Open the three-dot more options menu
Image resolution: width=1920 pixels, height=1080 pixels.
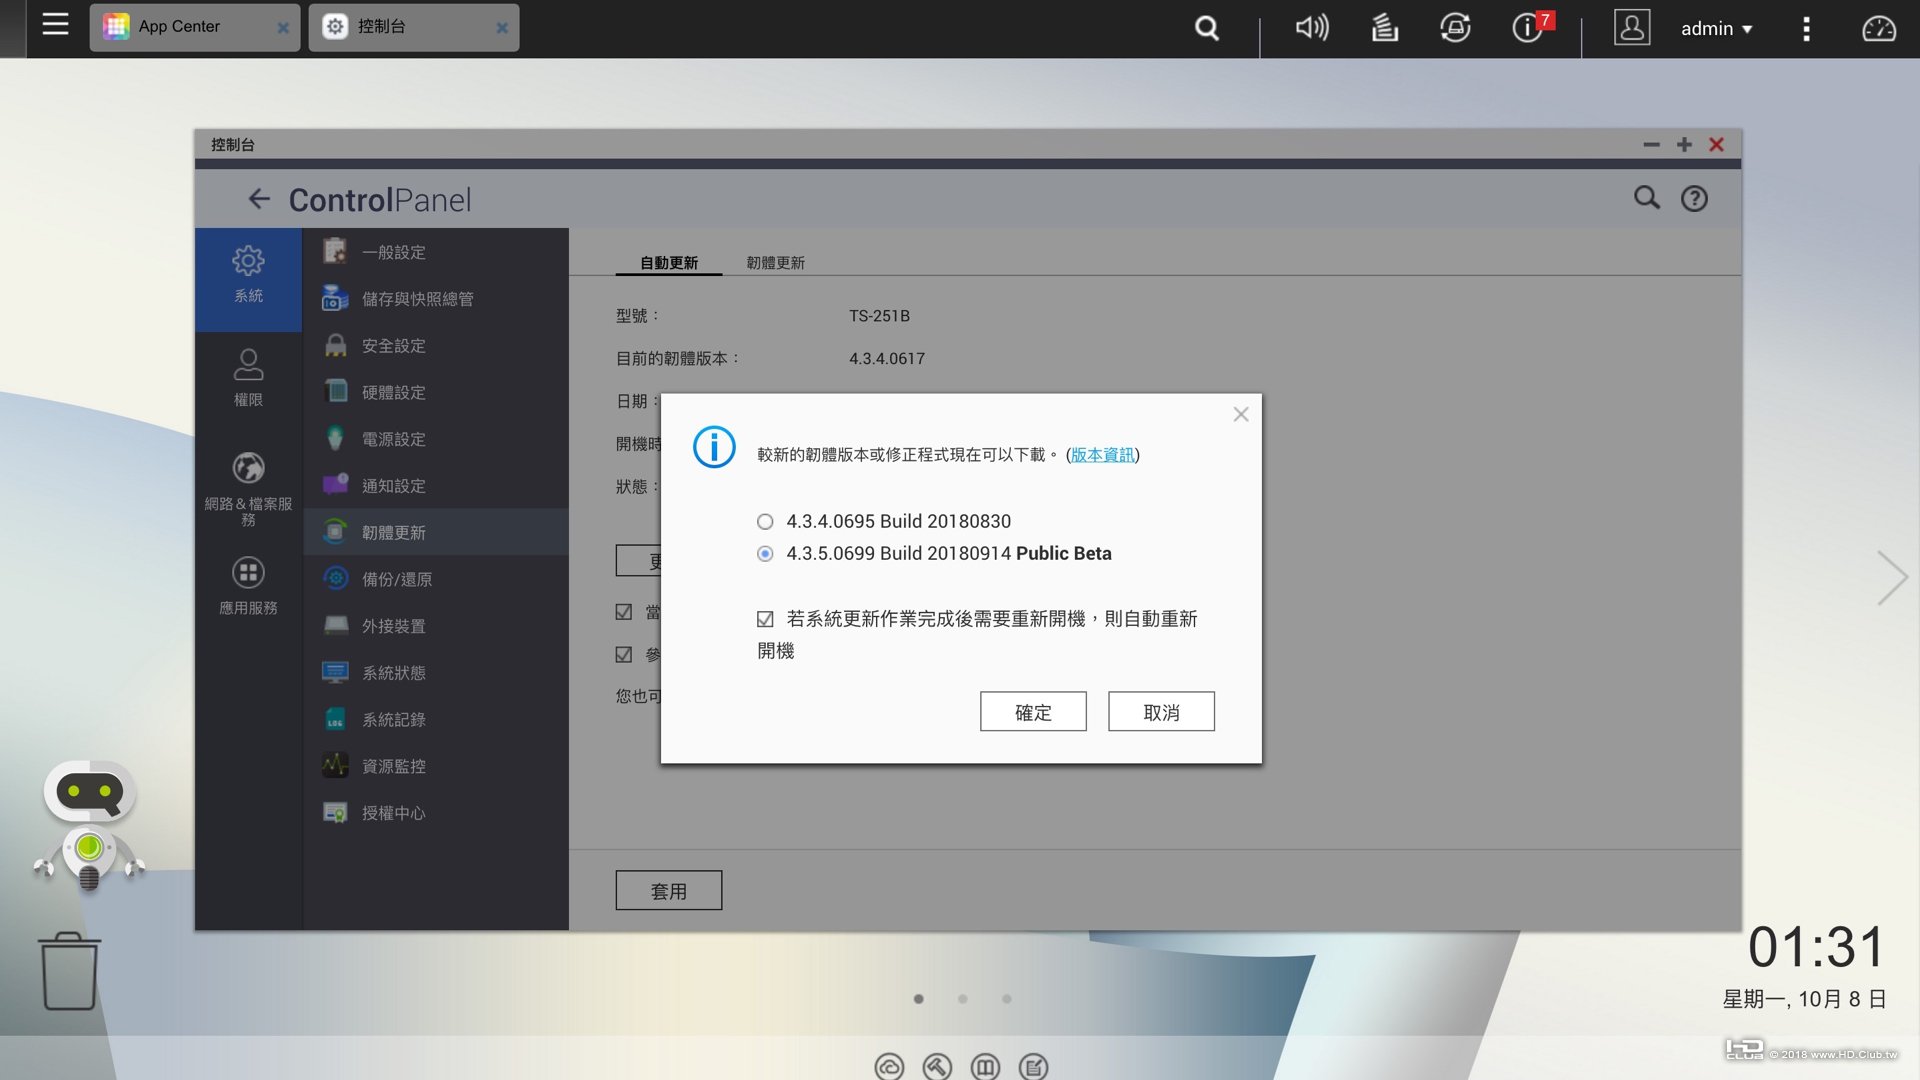1806,29
